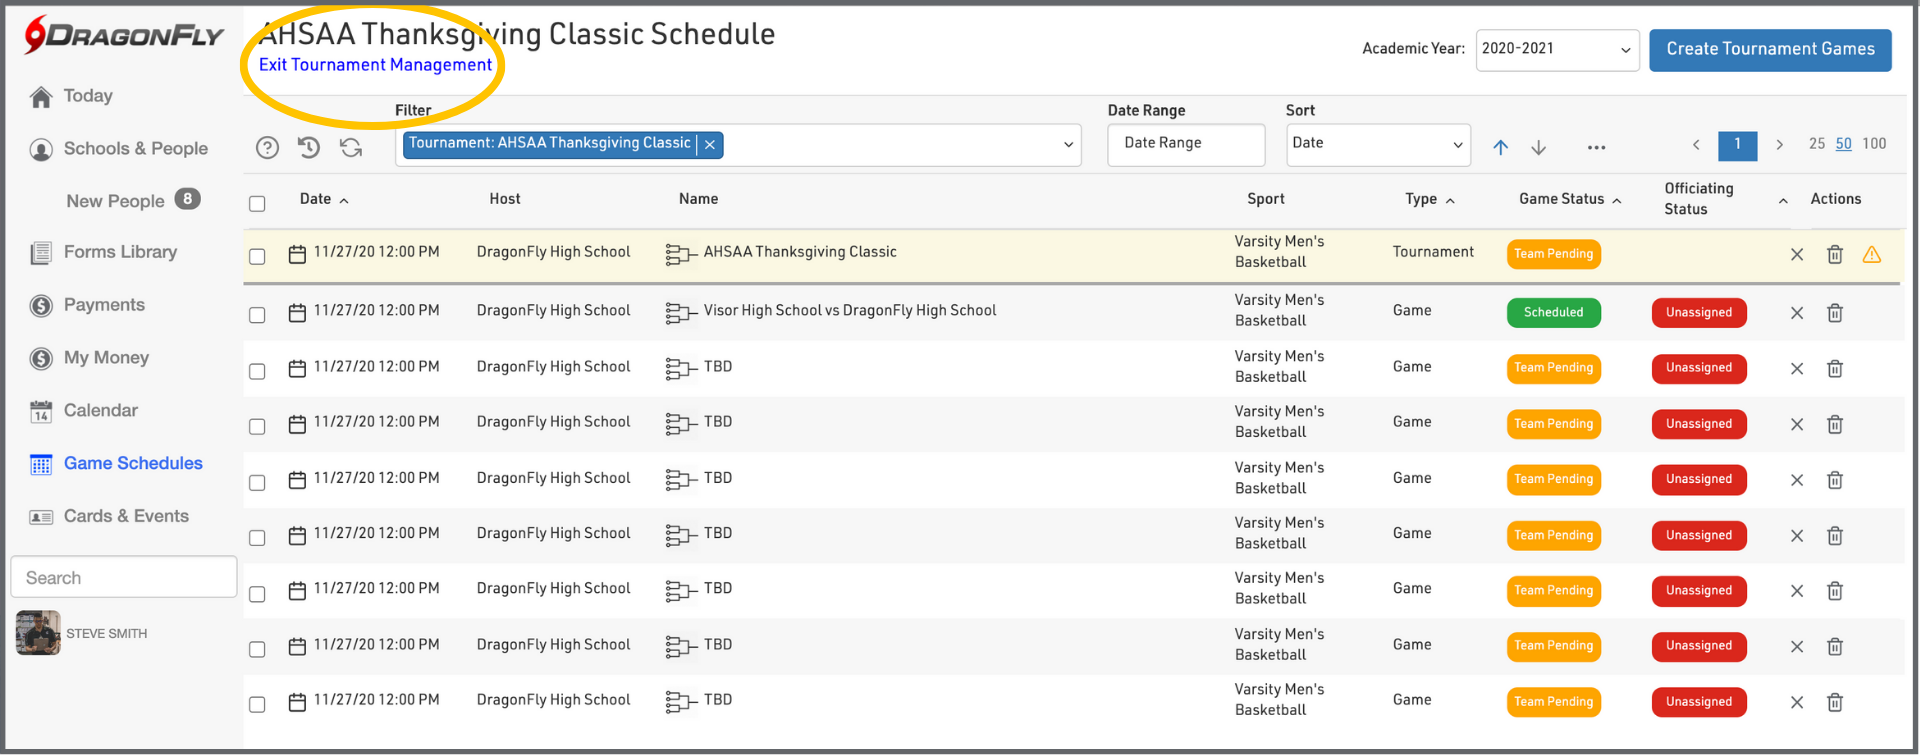Click Exit Tournament Management link
Image resolution: width=1920 pixels, height=756 pixels.
[x=375, y=65]
